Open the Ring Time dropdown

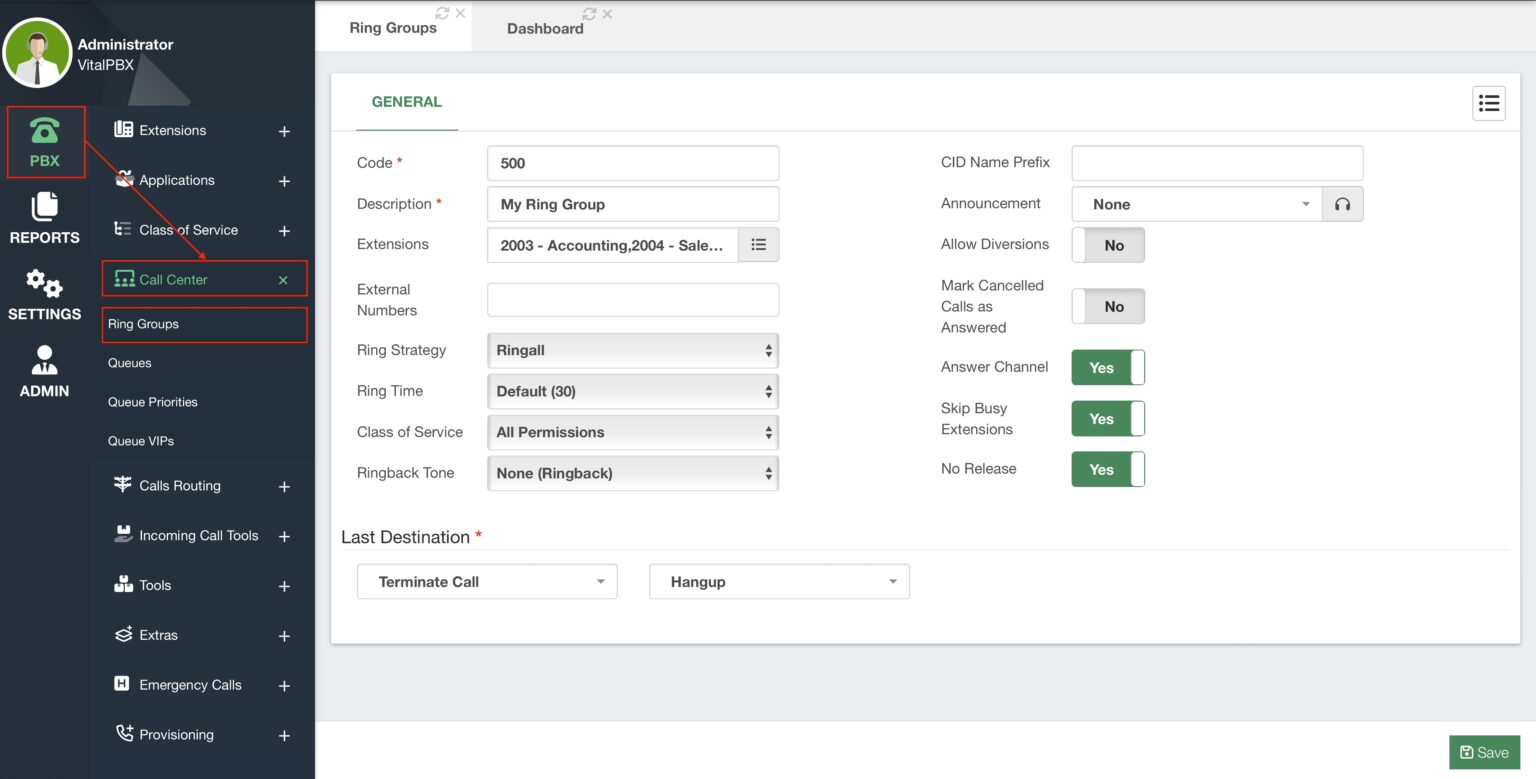[633, 391]
